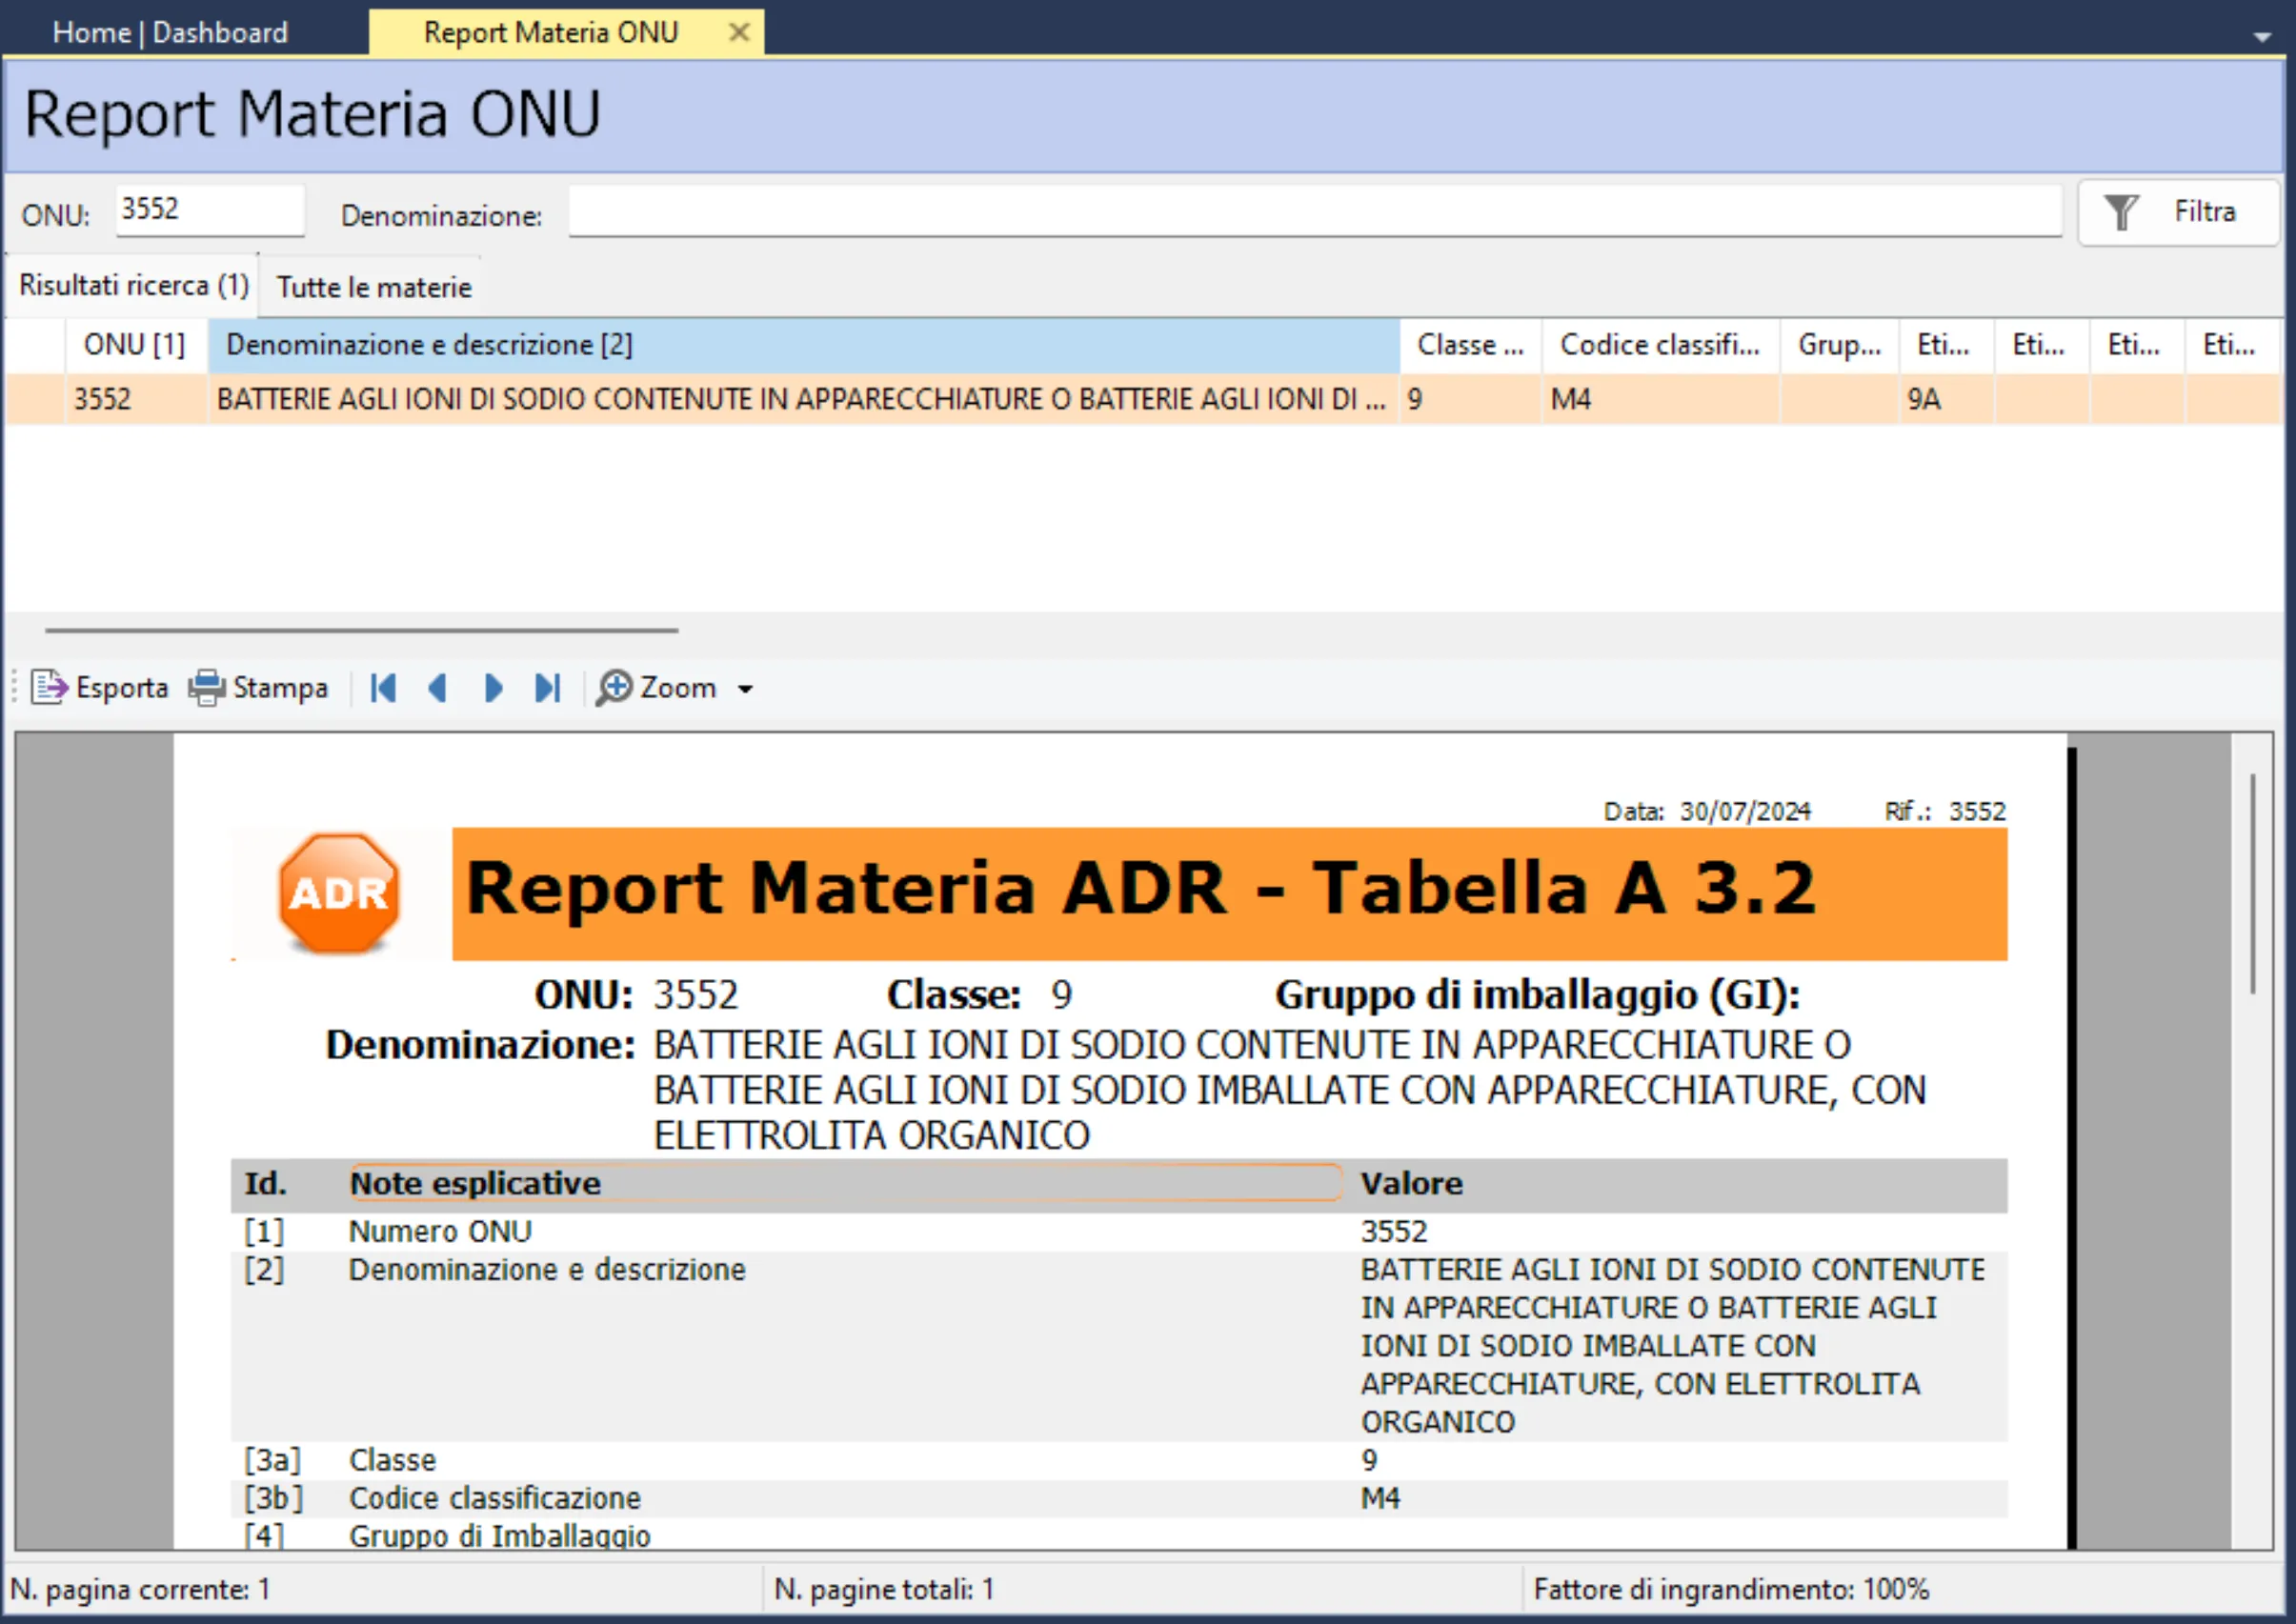Click the Filtra funnel icon
This screenshot has width=2296, height=1624.
[2124, 212]
